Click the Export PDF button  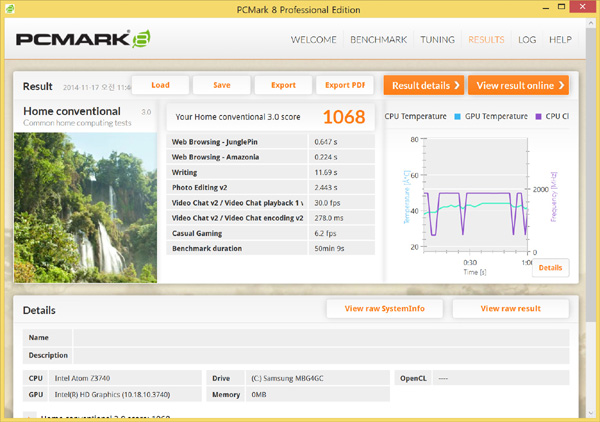pos(345,85)
